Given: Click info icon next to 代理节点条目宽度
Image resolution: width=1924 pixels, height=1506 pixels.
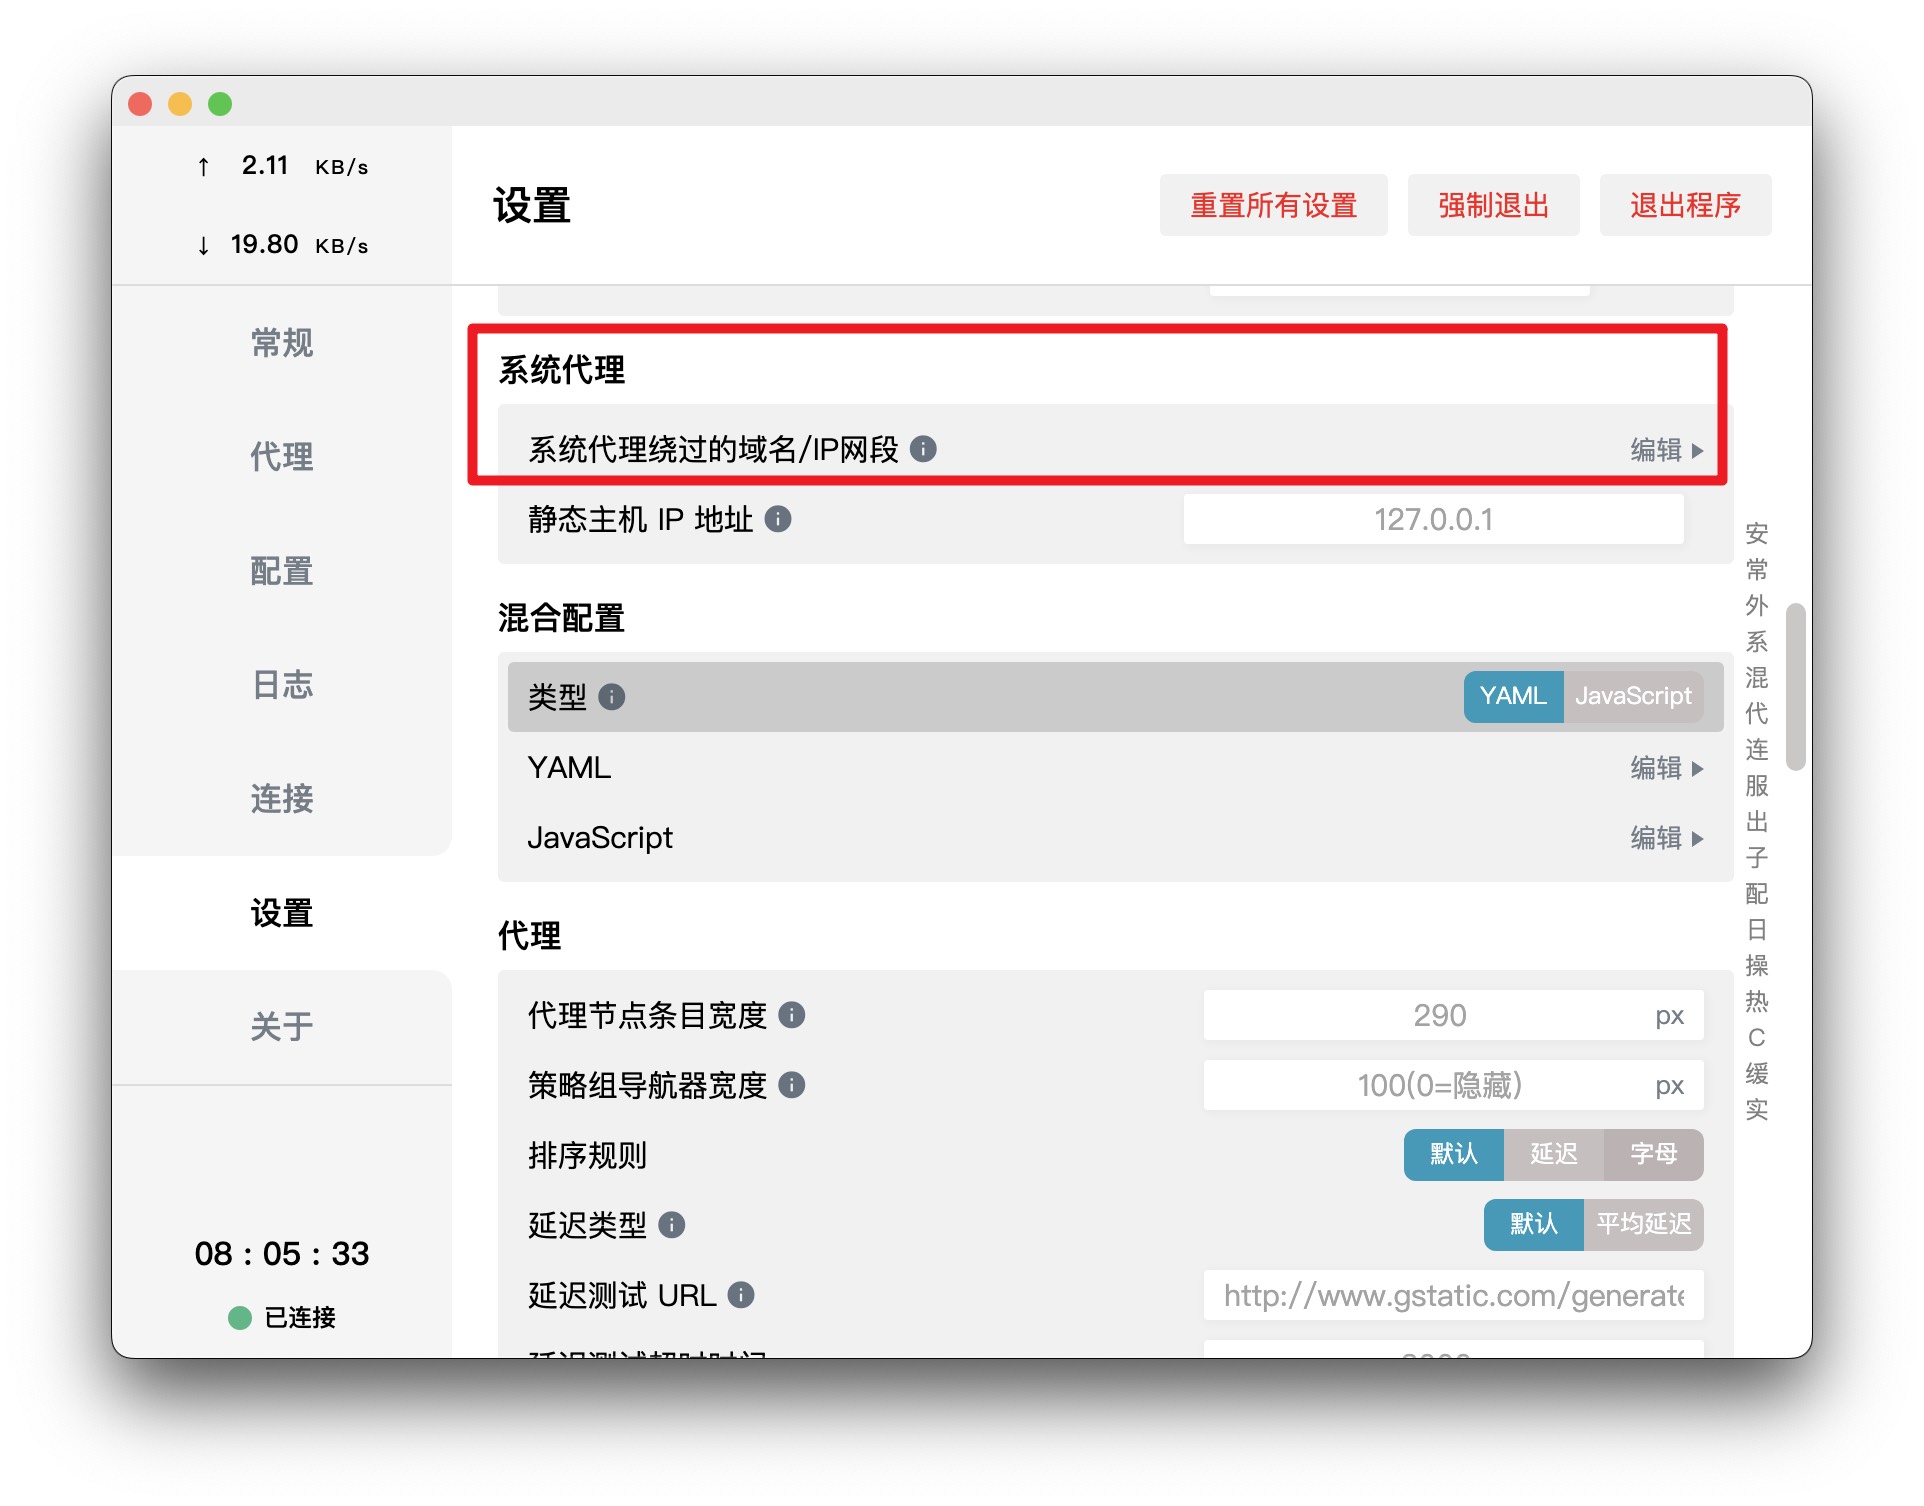Looking at the screenshot, I should pos(791,1015).
